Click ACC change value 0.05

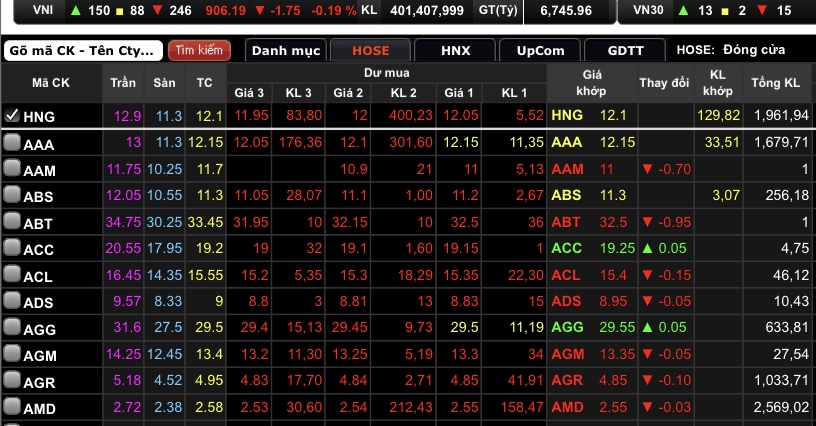(672, 248)
